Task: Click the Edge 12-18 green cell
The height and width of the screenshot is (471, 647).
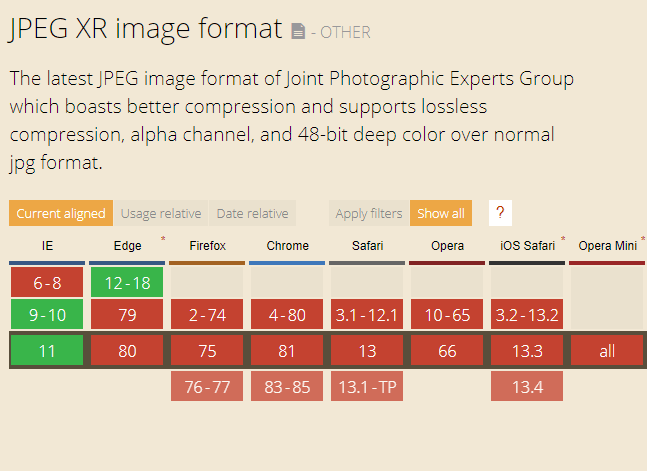Action: [x=127, y=283]
